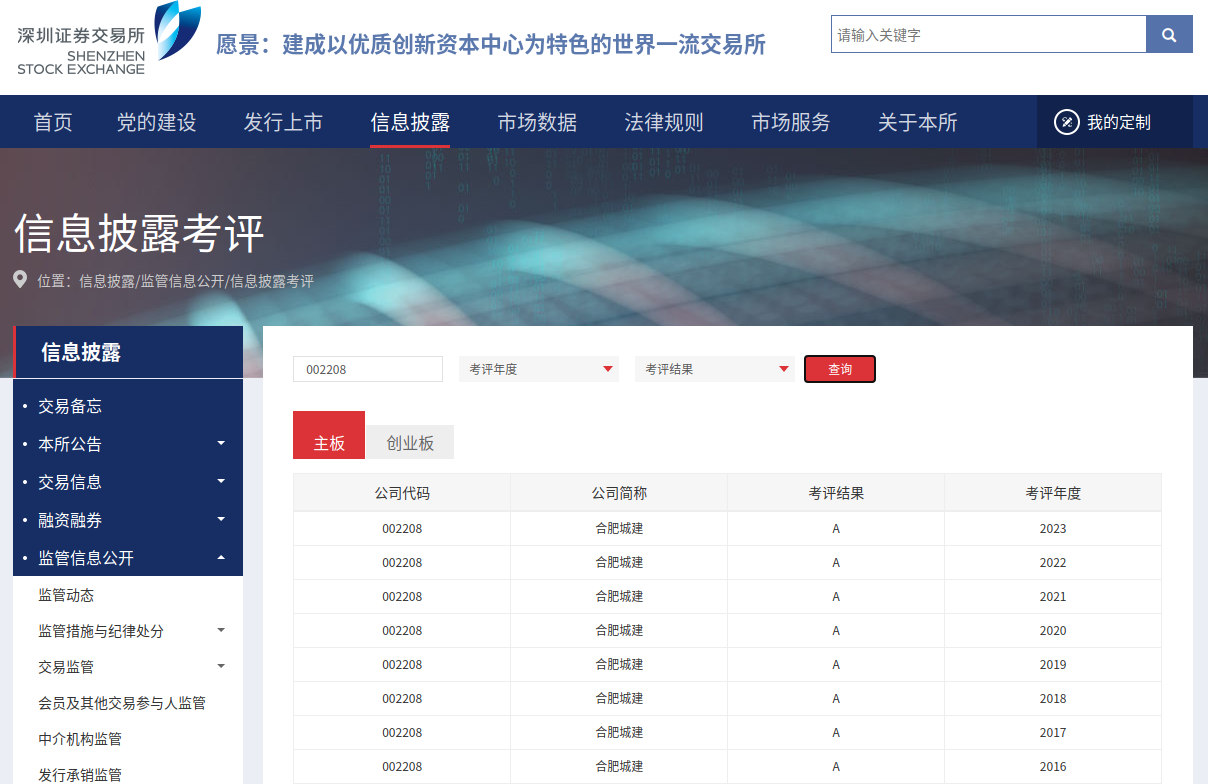Open the 考评年度 dropdown
The image size is (1208, 784).
pos(538,369)
